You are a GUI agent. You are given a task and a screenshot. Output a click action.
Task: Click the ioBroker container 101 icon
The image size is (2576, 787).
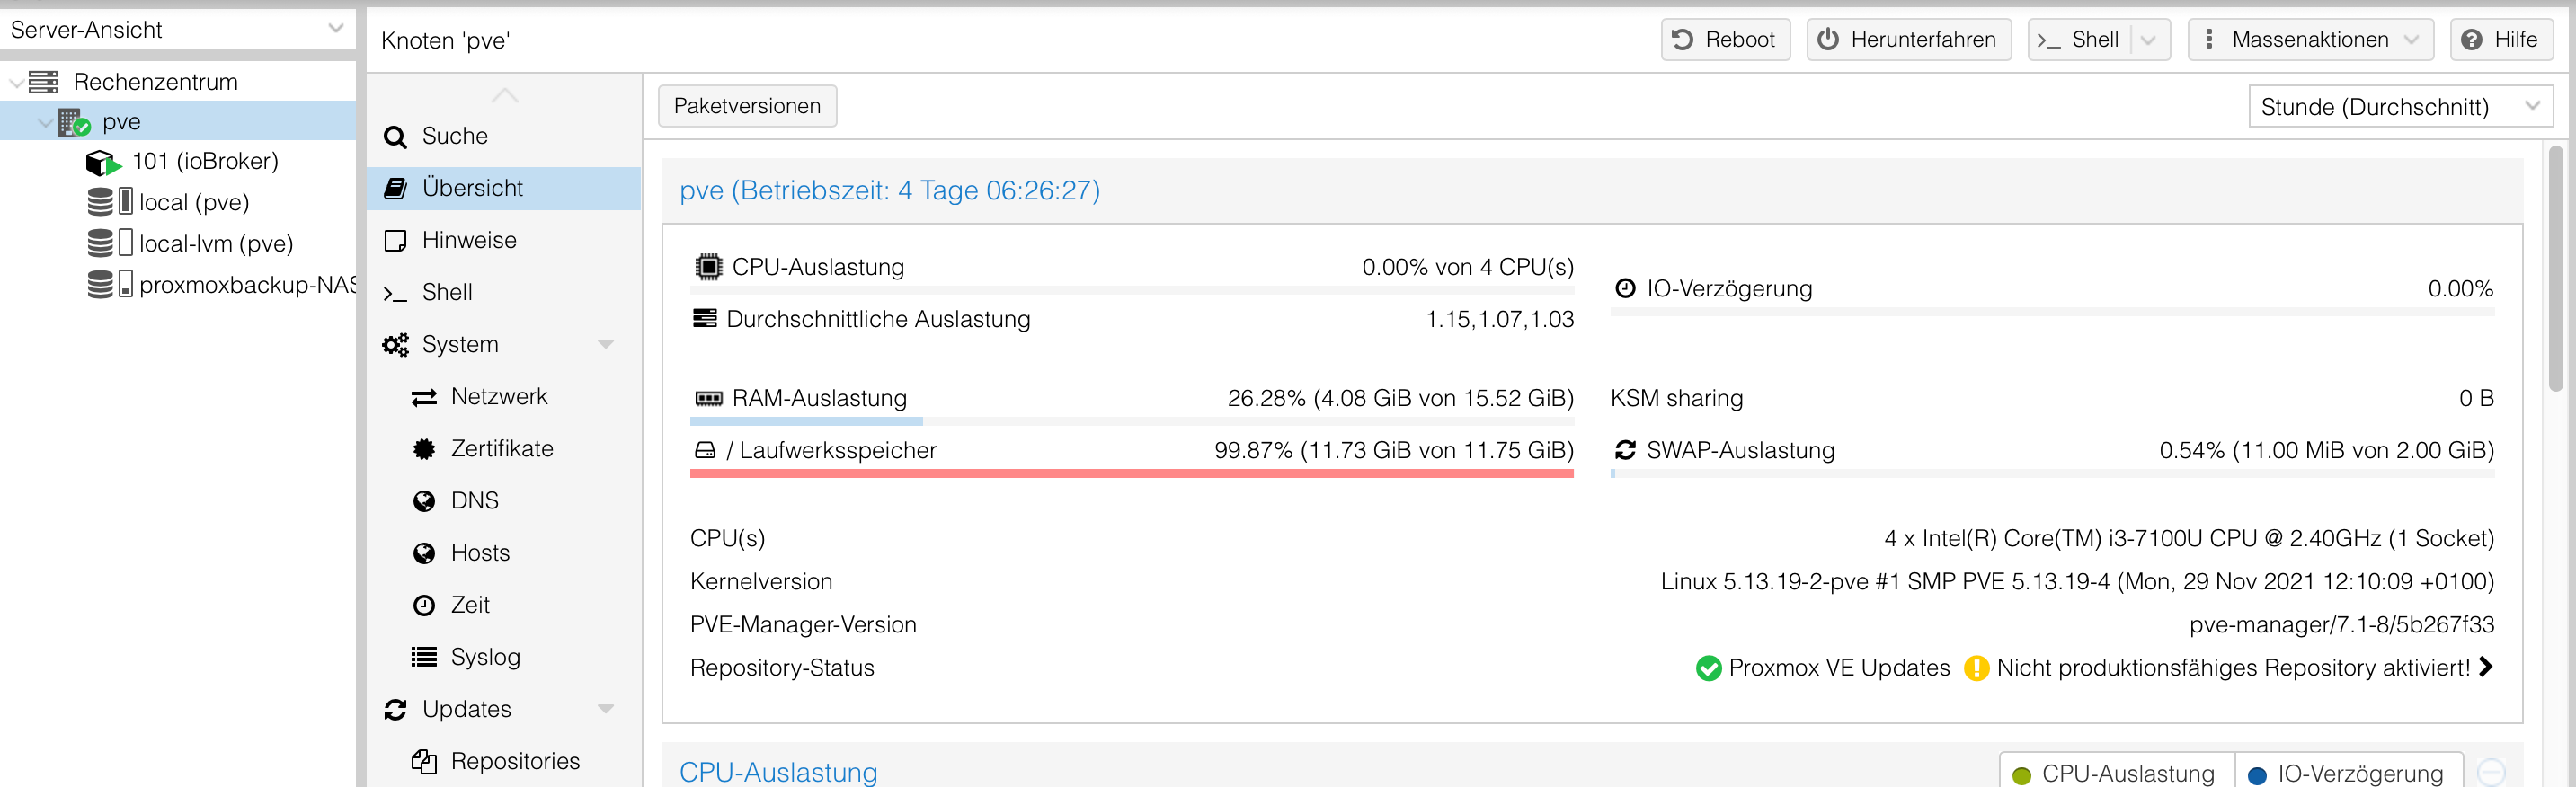(x=103, y=162)
